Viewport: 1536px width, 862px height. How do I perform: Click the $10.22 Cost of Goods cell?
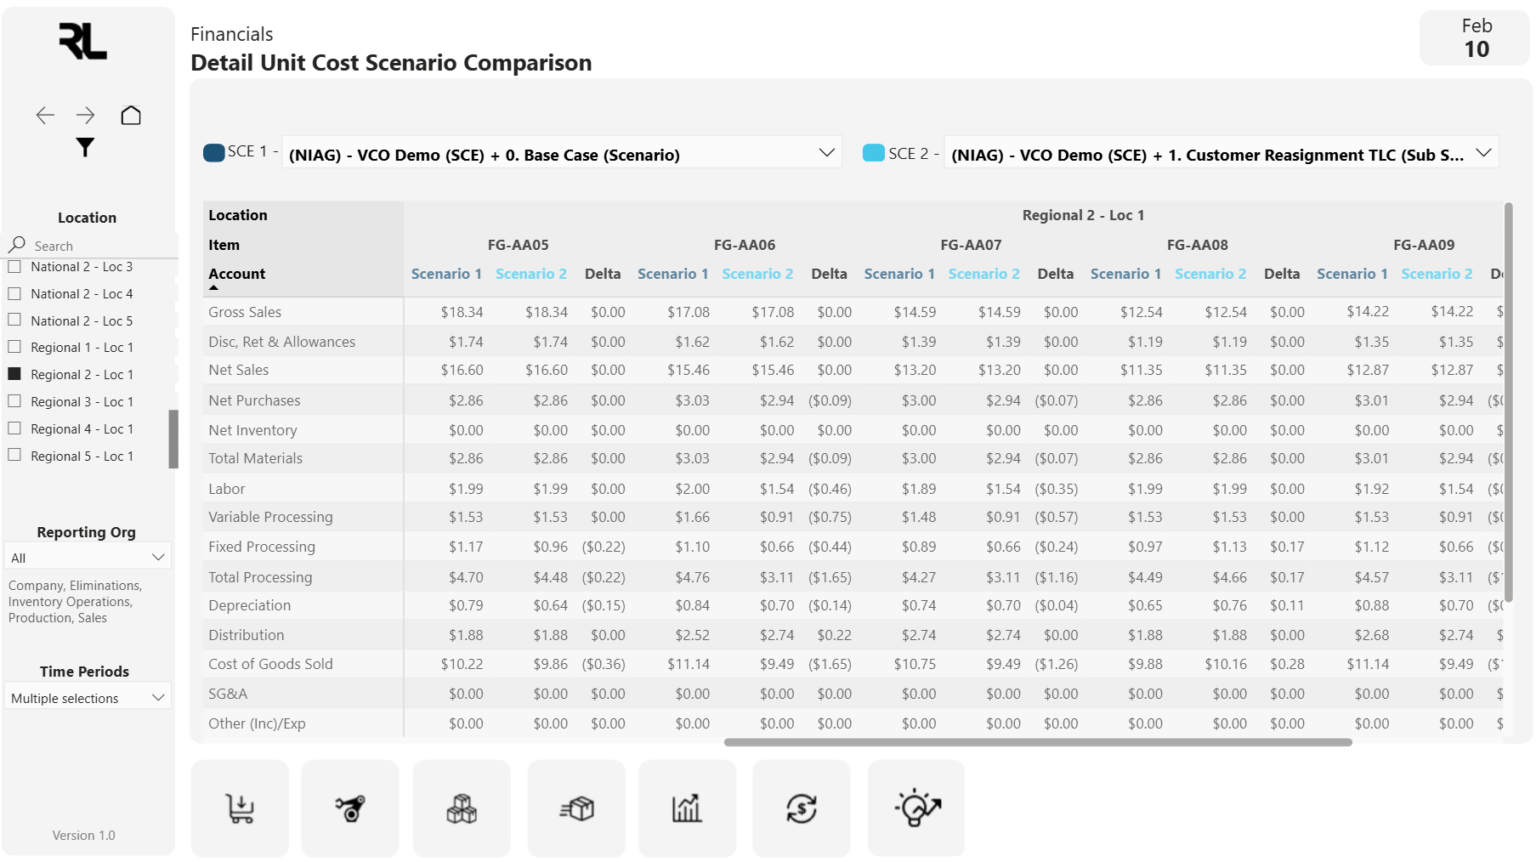tap(462, 664)
